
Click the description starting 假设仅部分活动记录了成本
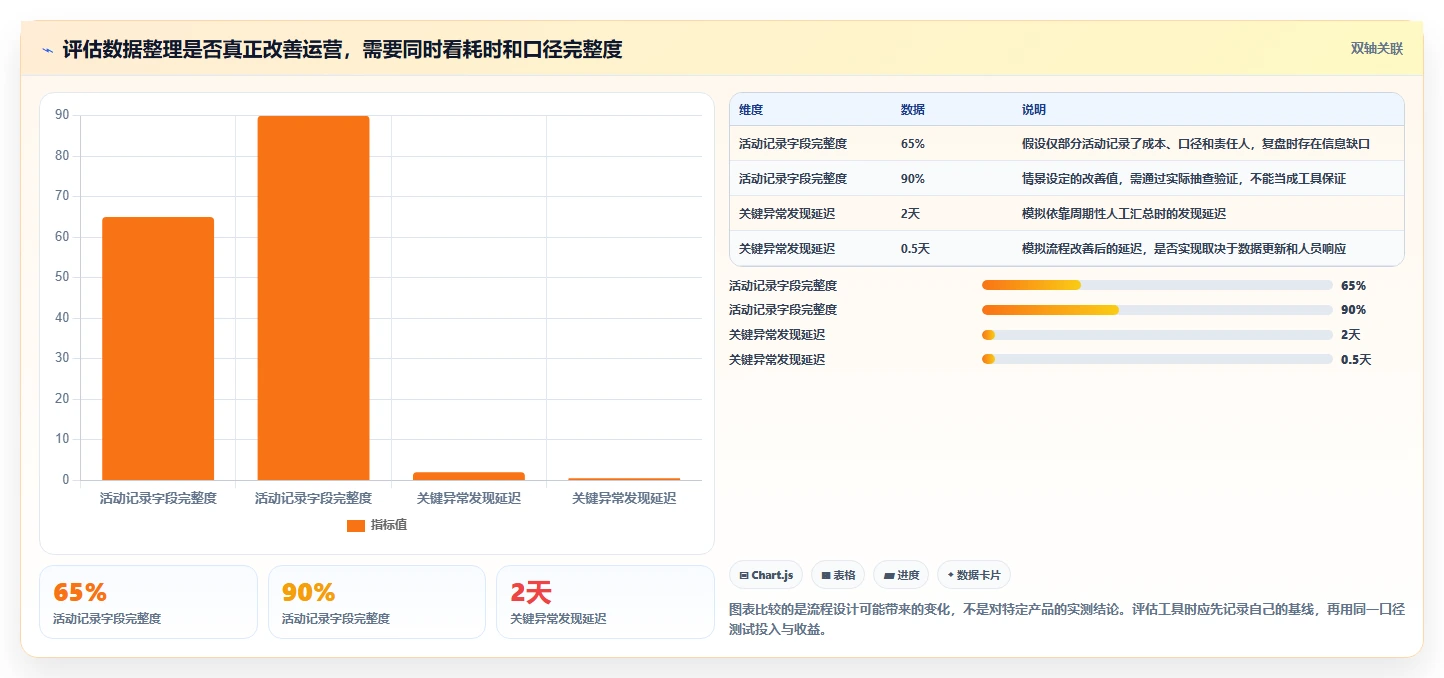coord(1196,144)
